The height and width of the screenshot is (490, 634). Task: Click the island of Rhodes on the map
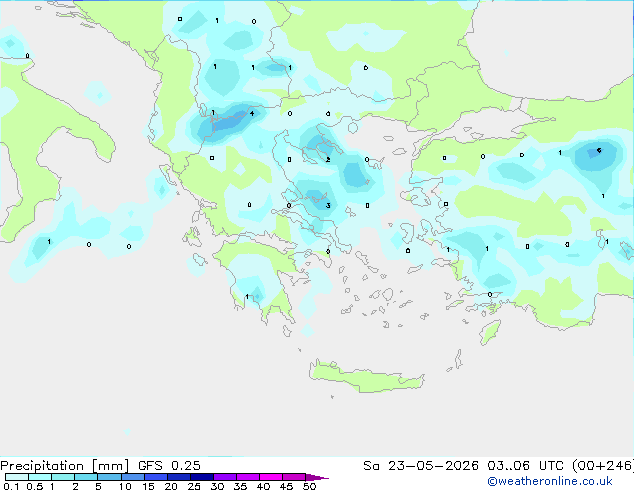coord(490,332)
